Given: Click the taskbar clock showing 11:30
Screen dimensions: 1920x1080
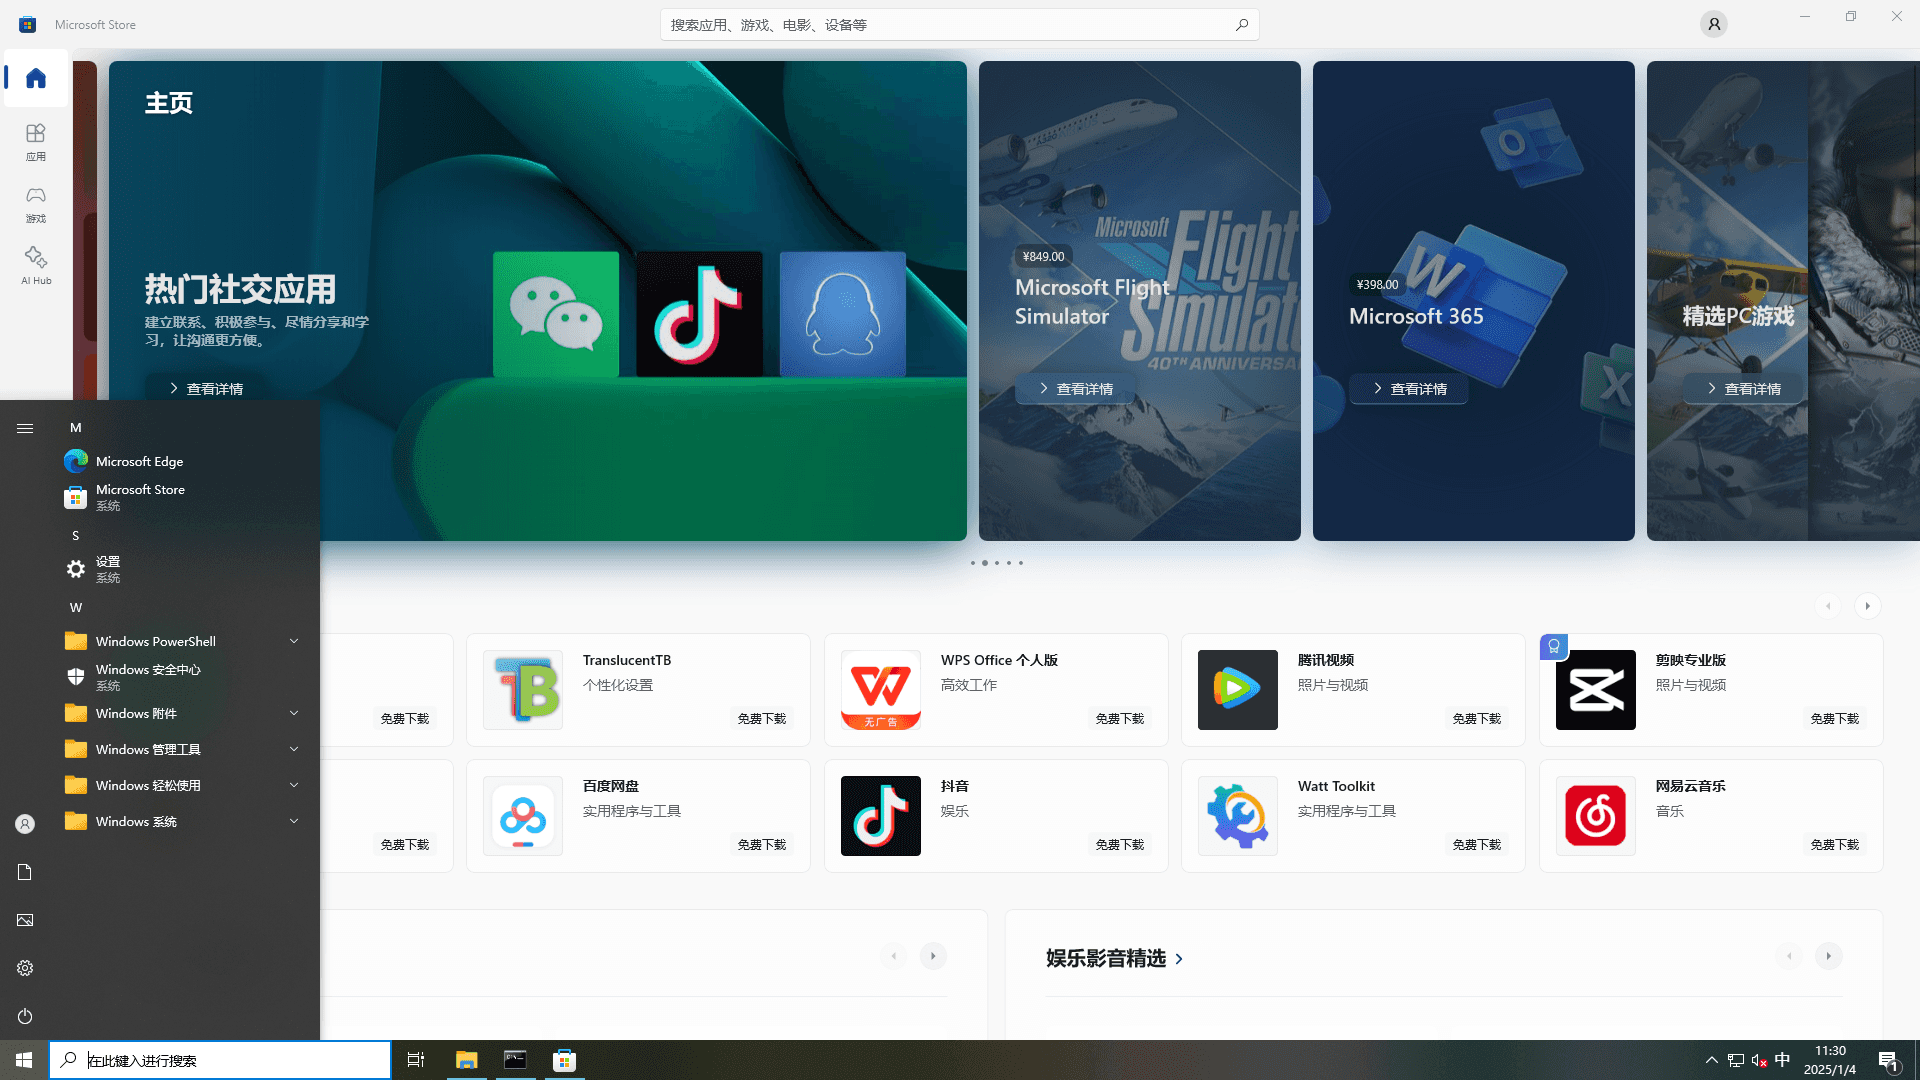Looking at the screenshot, I should (x=1830, y=1060).
